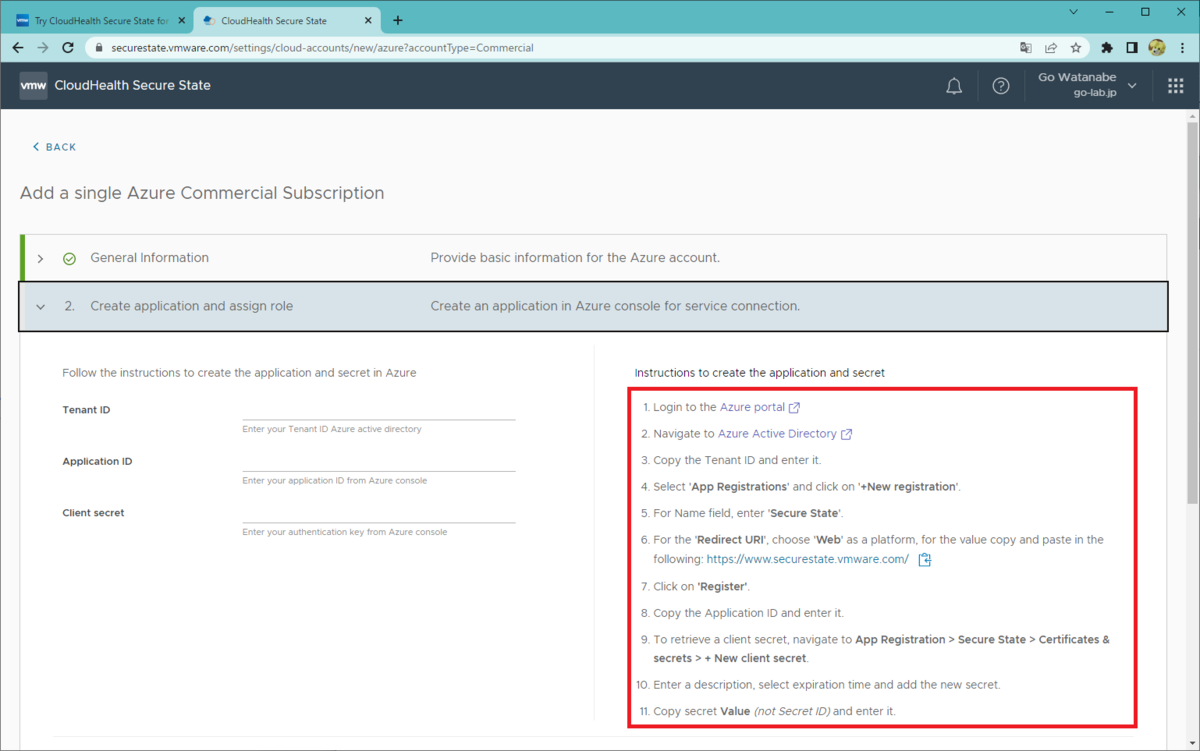Click the vmw logo in header
The width and height of the screenshot is (1200, 751).
[x=33, y=85]
